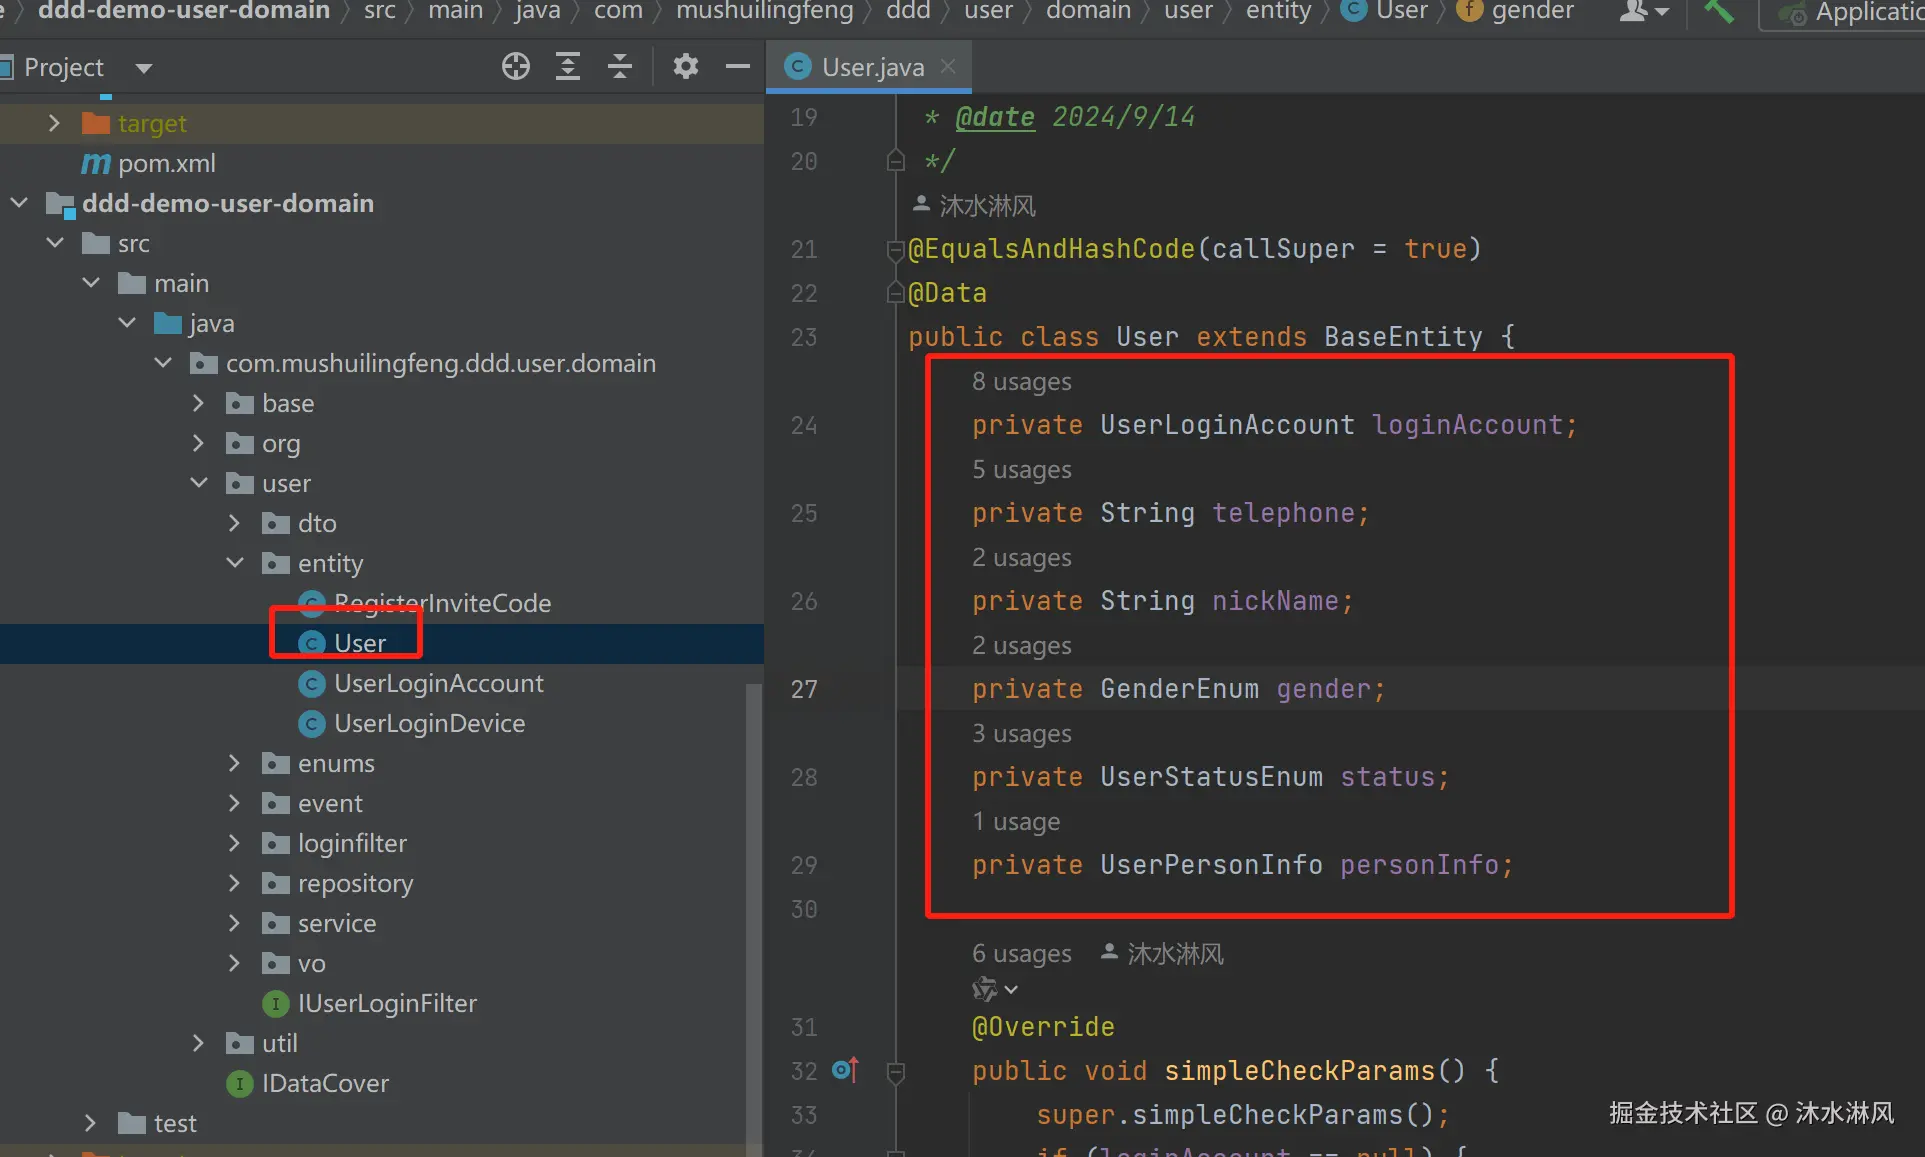Click the '6 usages' hint above simpleCheckParams
Screen dimensions: 1925x1157
[x=1021, y=954]
